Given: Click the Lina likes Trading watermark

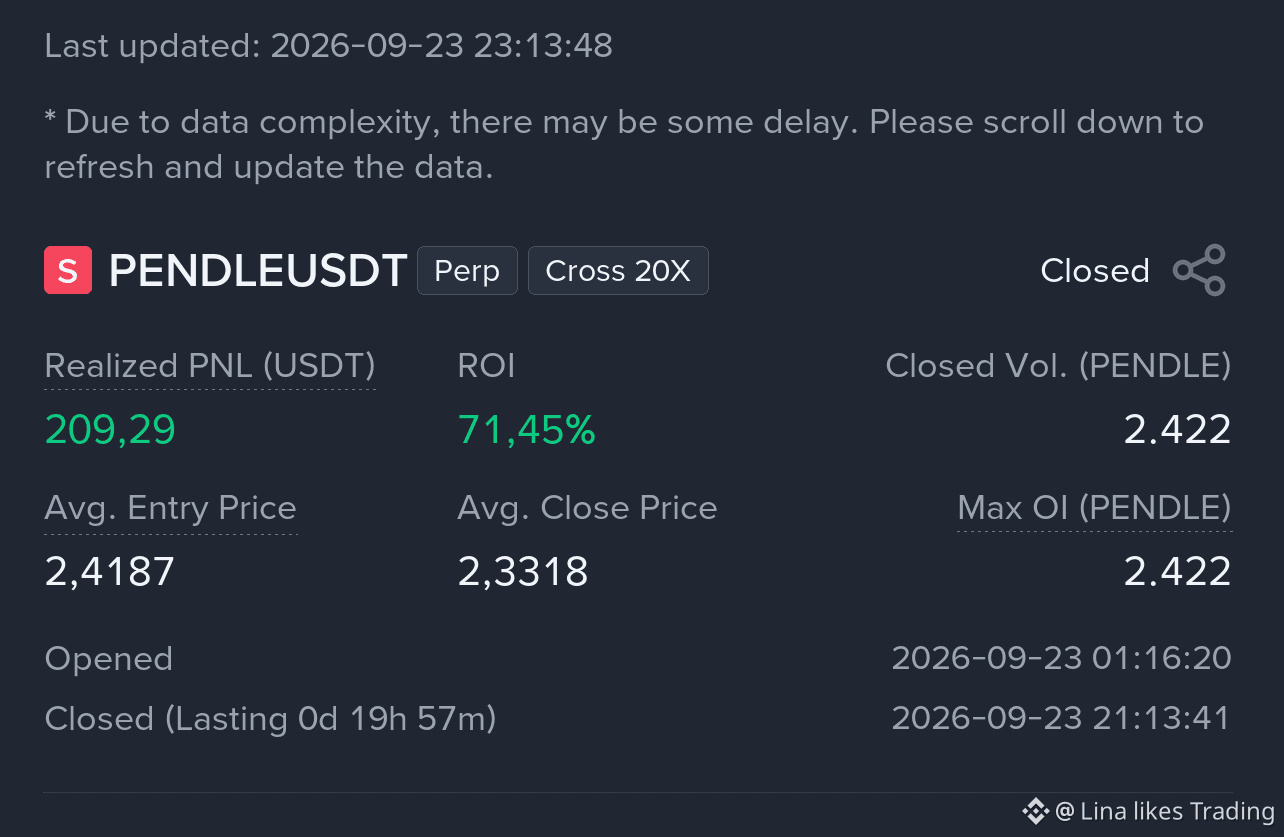Looking at the screenshot, I should pos(1165,811).
